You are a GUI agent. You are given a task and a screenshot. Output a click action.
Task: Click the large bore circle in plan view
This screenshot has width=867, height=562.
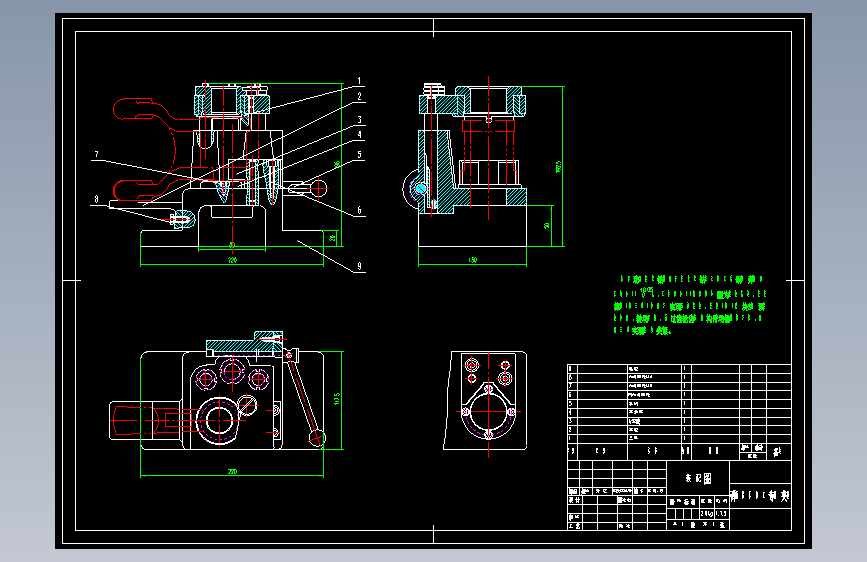point(220,420)
